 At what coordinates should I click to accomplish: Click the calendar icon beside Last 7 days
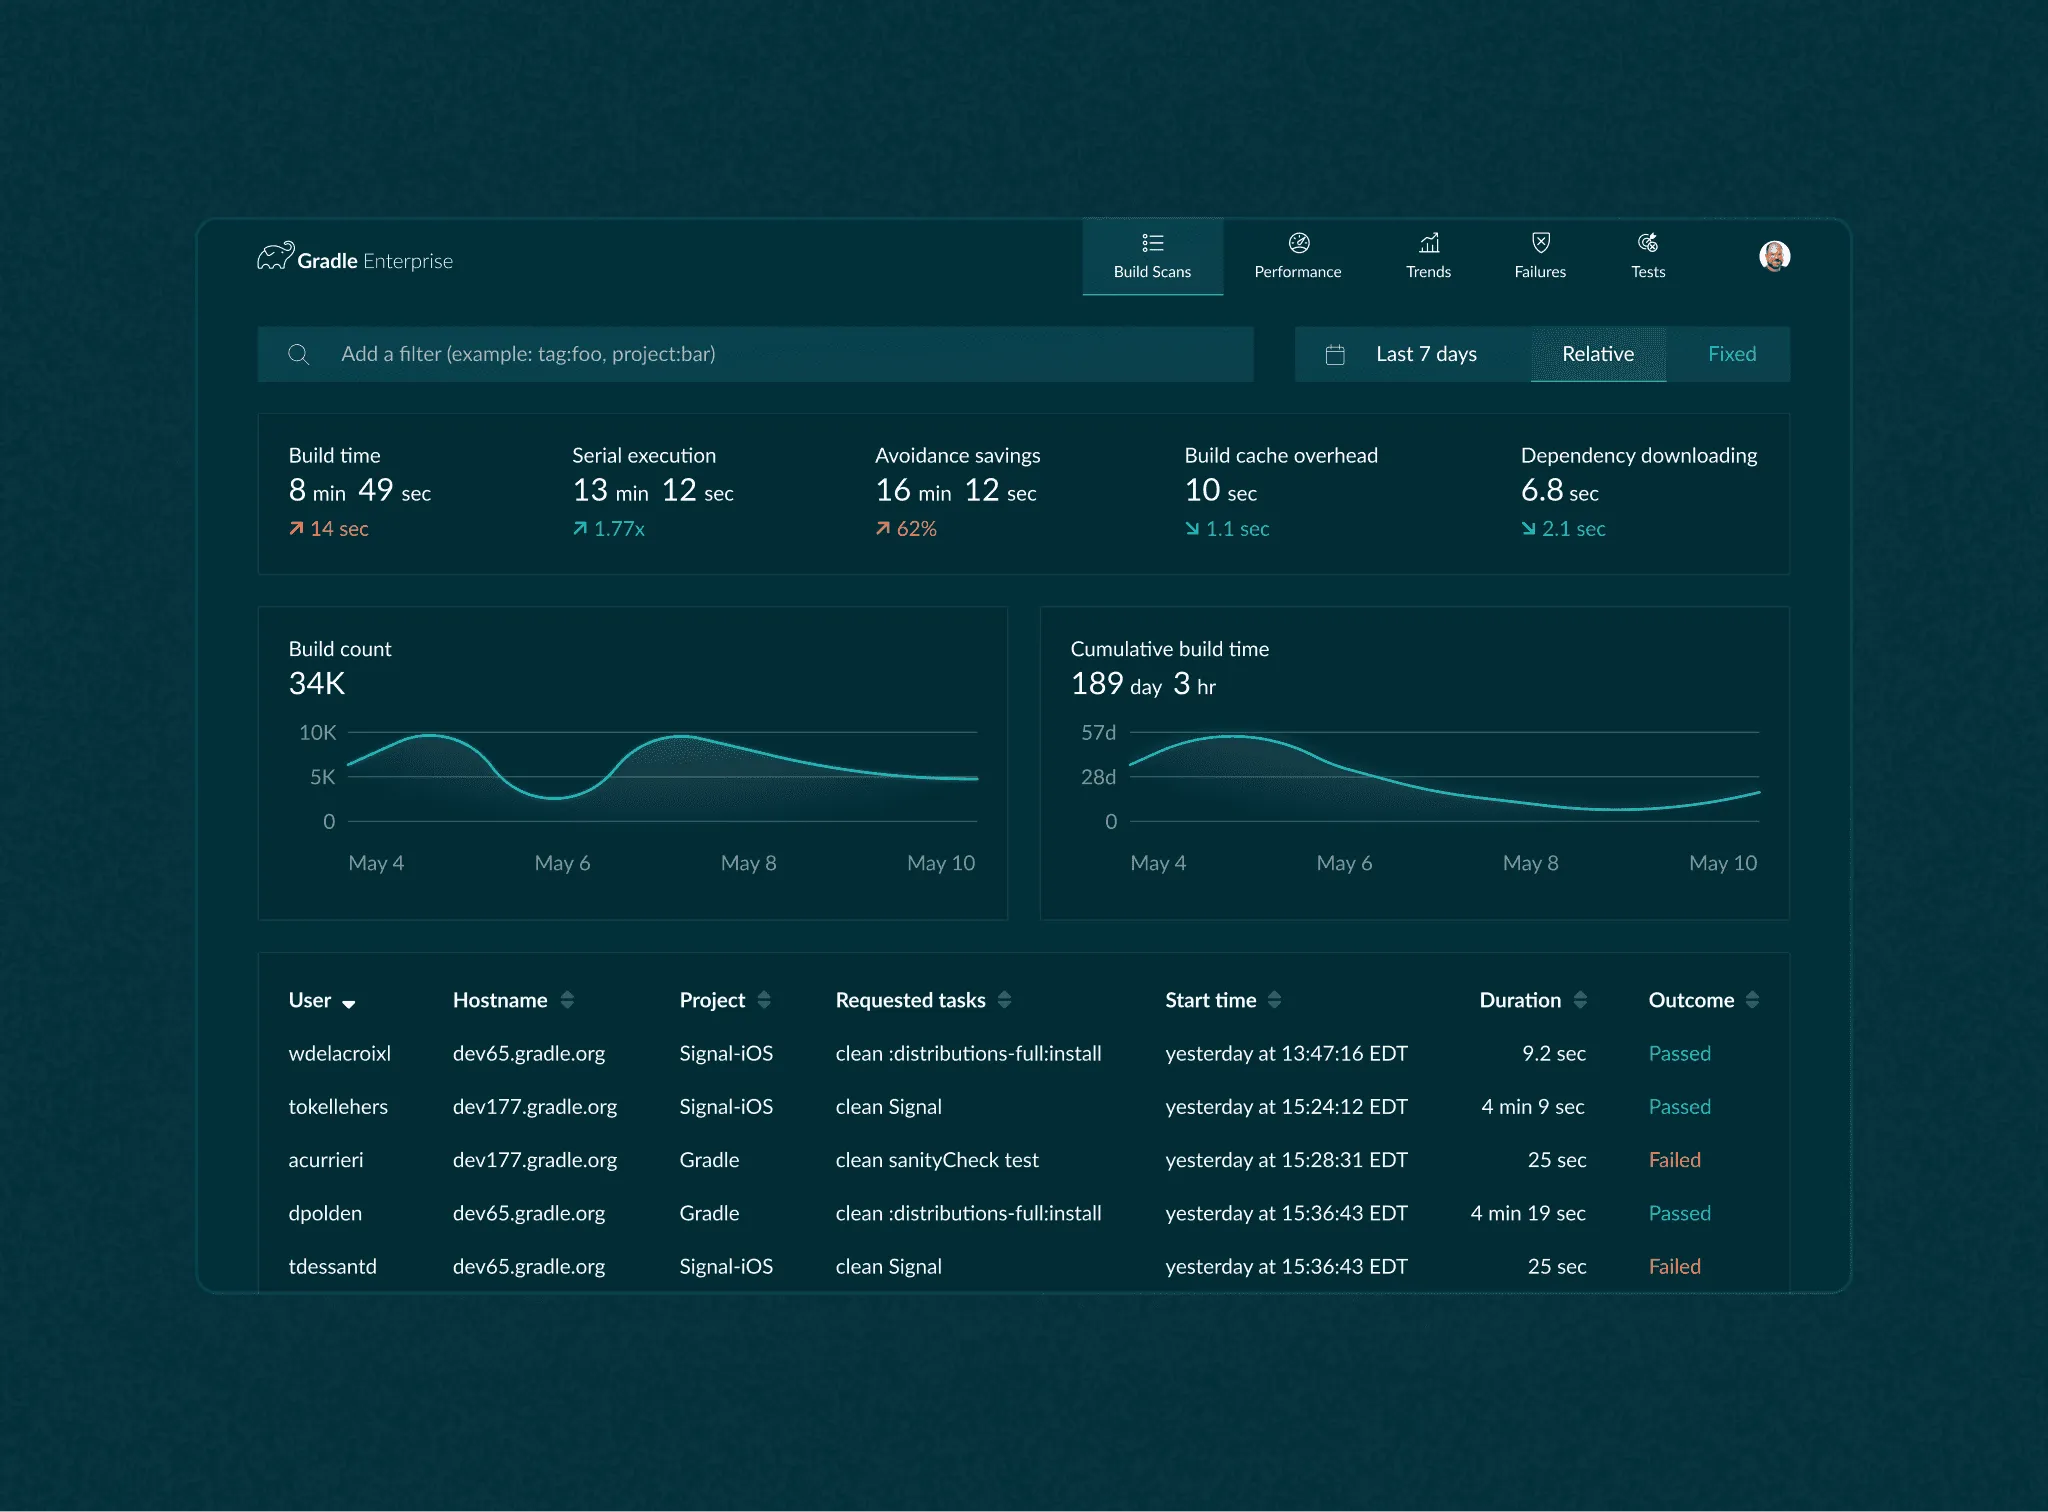coord(1335,354)
